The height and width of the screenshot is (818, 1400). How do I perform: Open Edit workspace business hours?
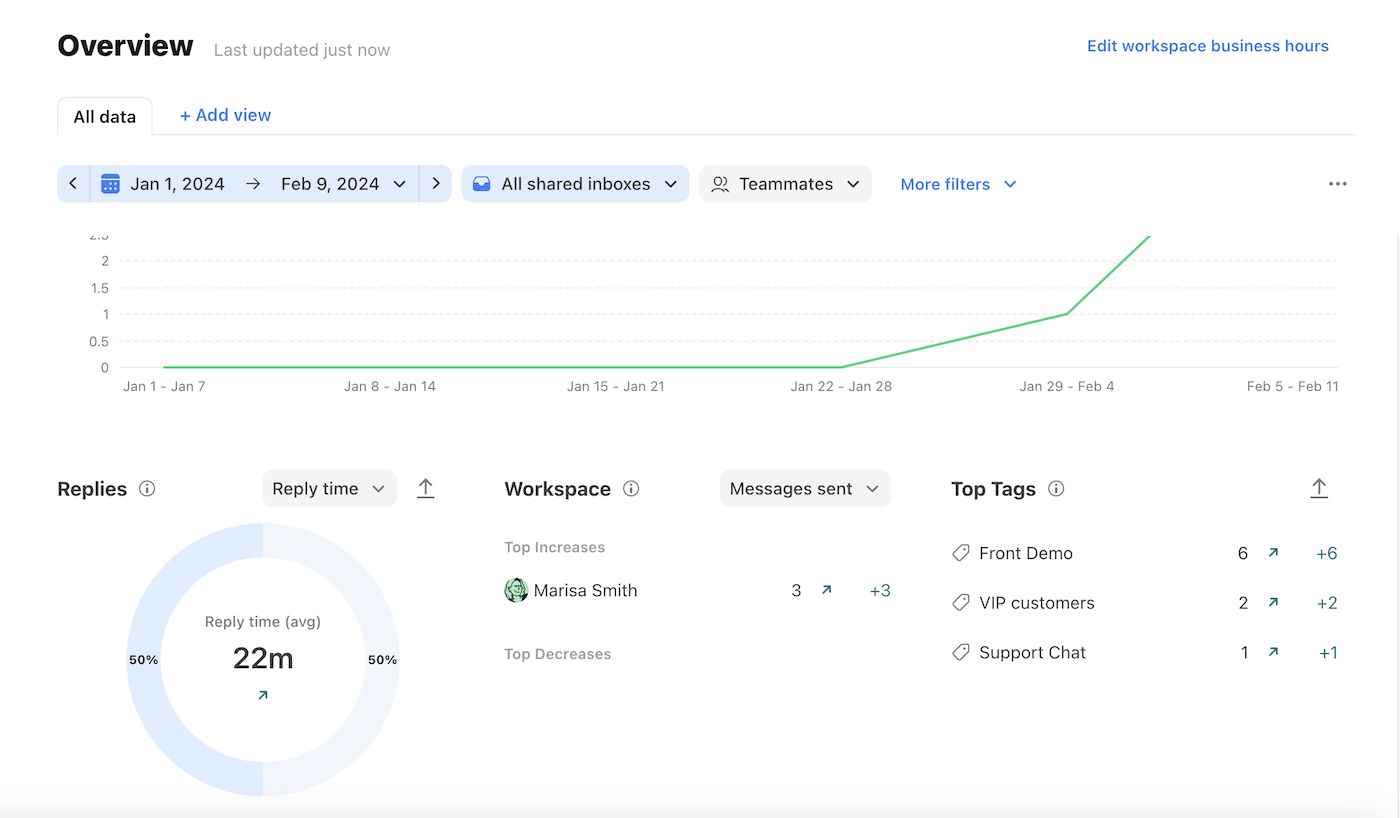1207,45
